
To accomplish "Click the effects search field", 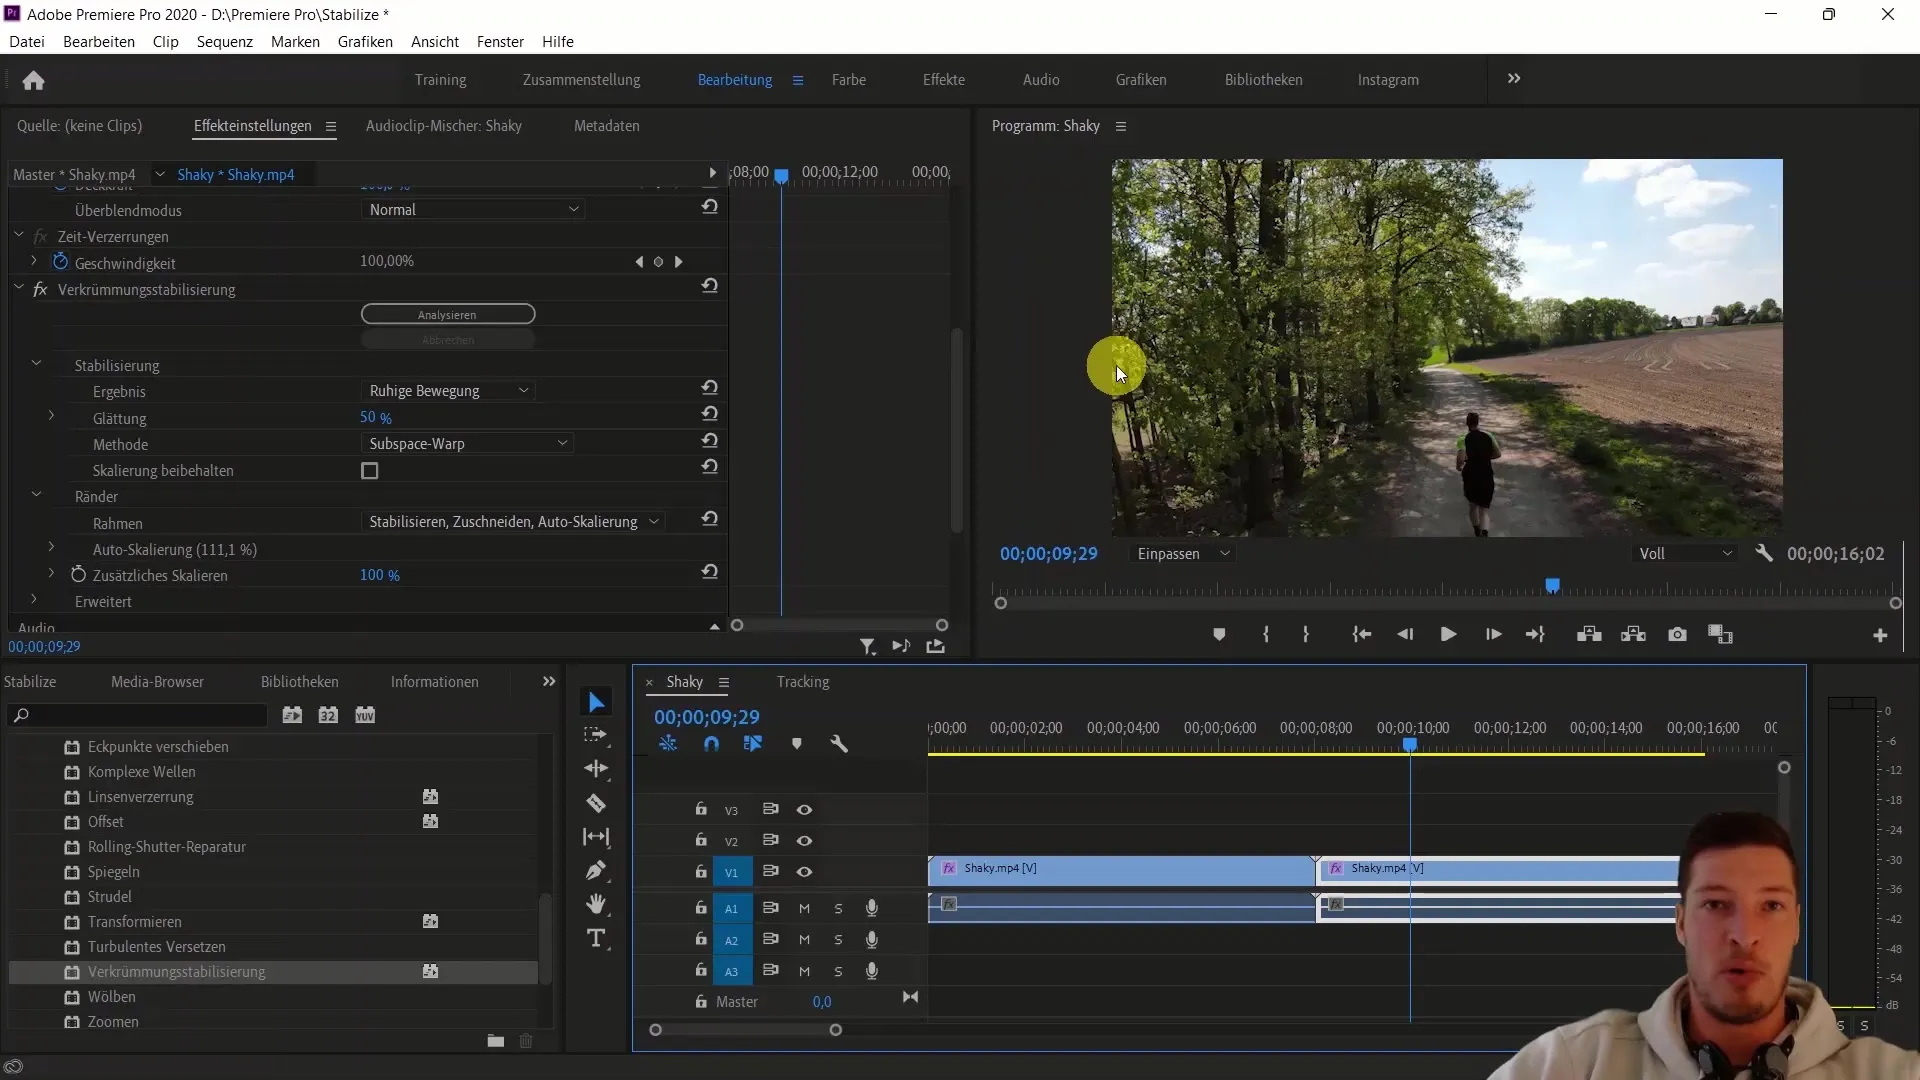I will [138, 716].
